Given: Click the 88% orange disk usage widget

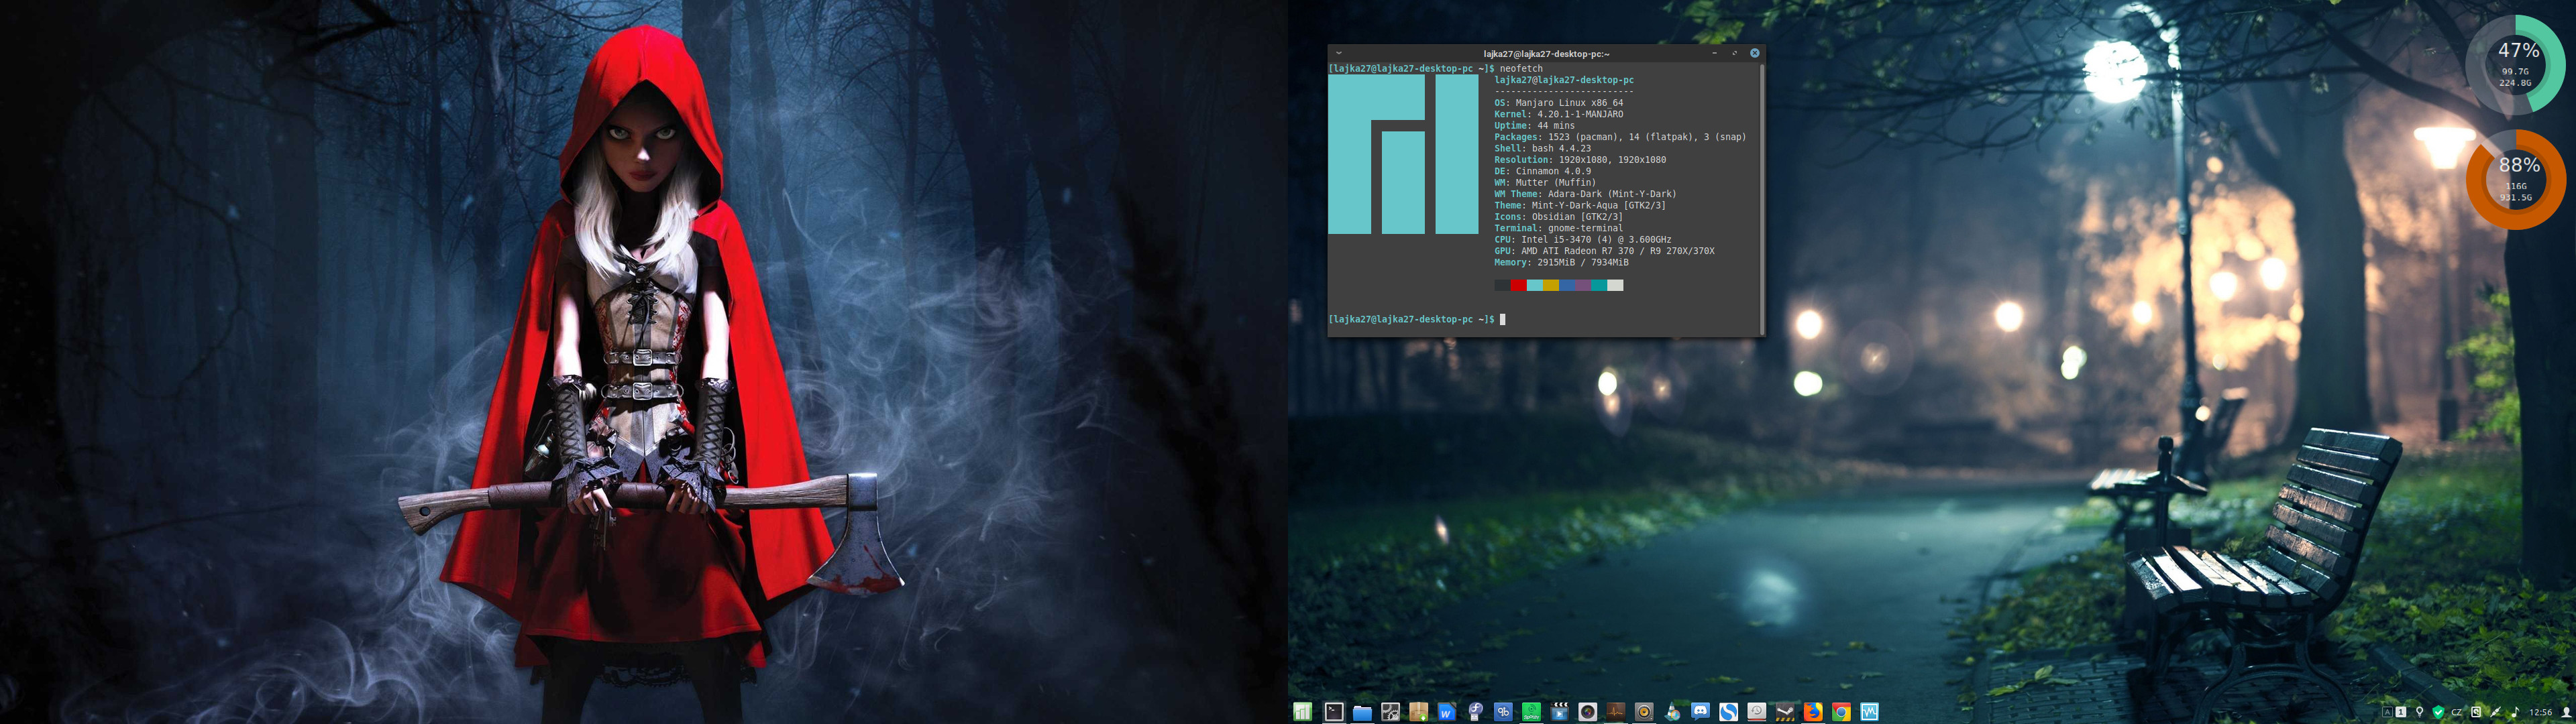Looking at the screenshot, I should tap(2516, 180).
